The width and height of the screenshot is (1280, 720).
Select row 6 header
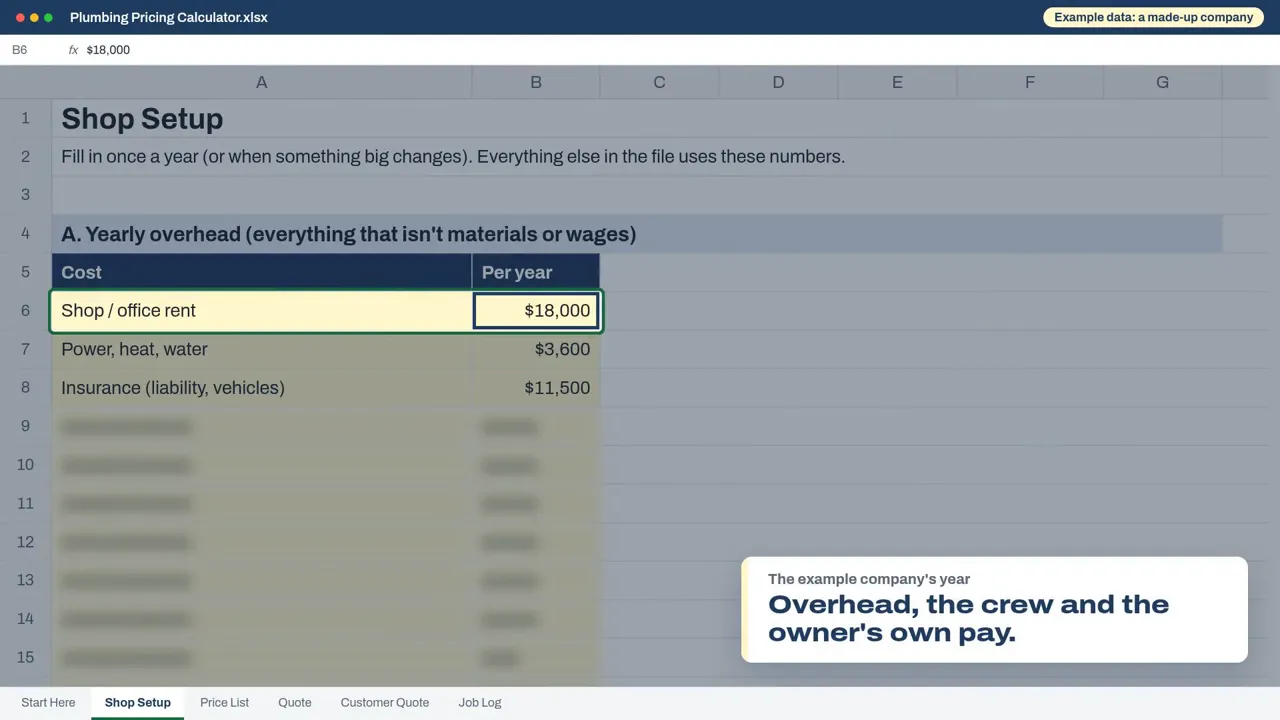tap(26, 311)
